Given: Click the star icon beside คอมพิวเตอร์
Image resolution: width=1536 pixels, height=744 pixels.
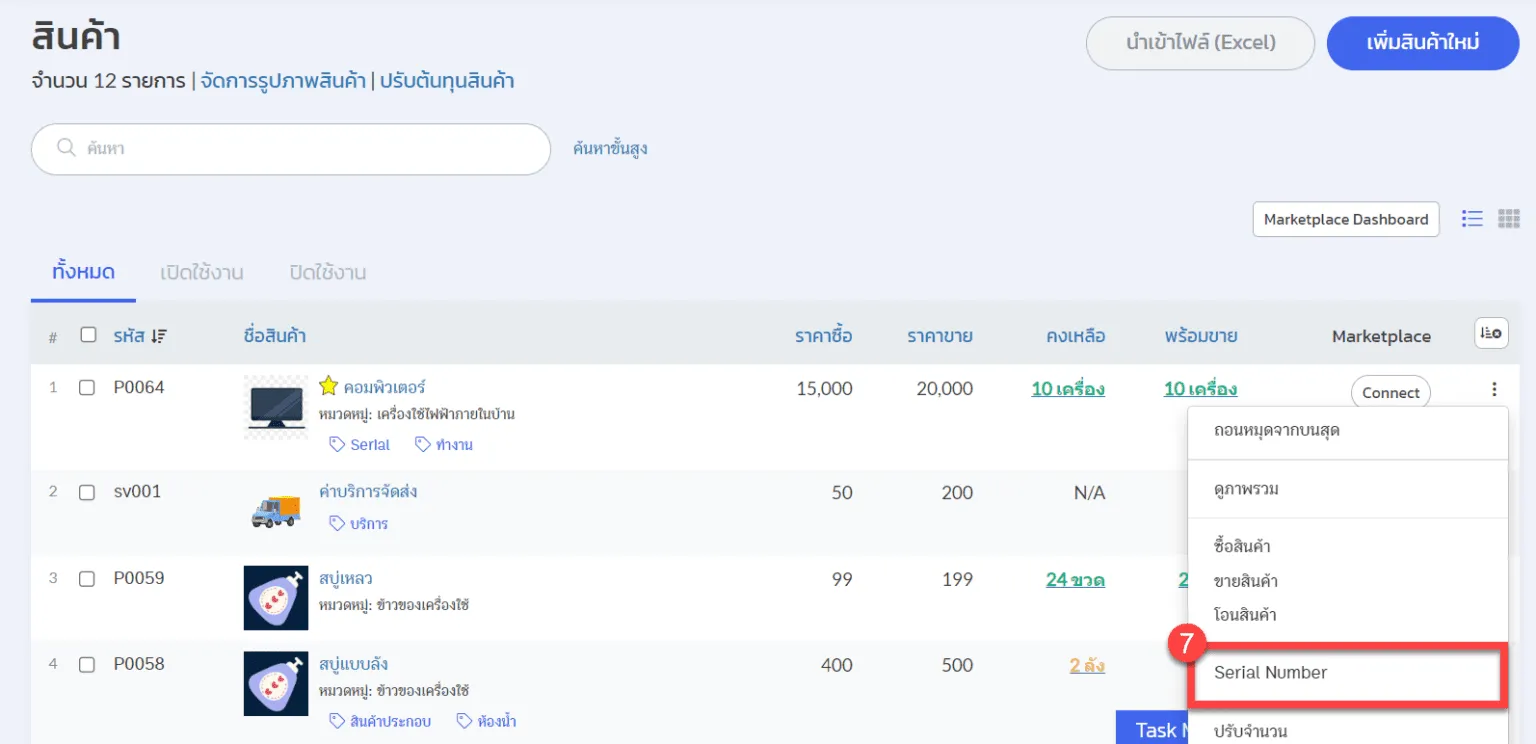Looking at the screenshot, I should pos(328,386).
